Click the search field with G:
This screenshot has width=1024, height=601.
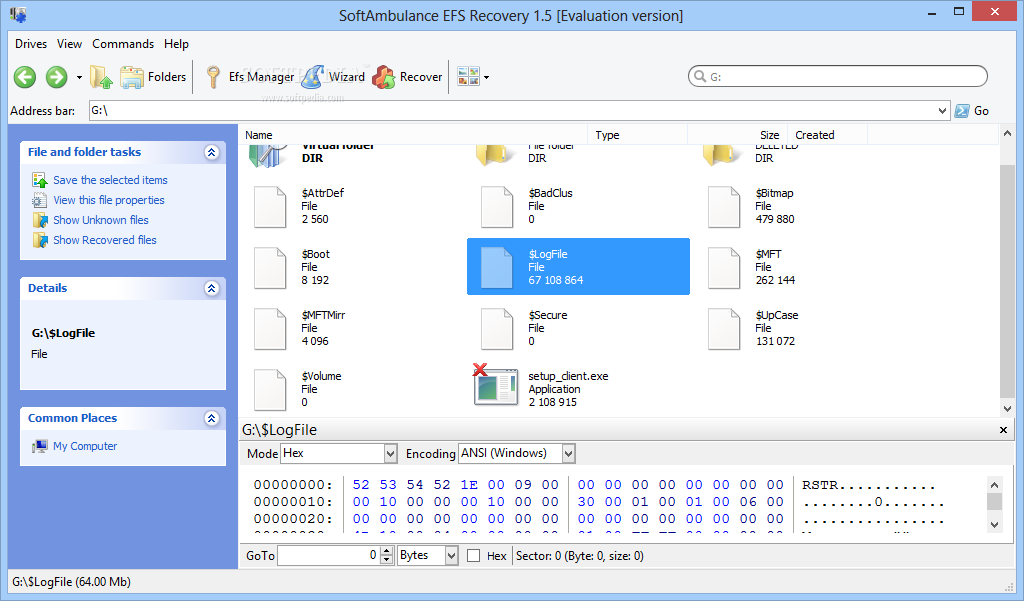[x=838, y=76]
